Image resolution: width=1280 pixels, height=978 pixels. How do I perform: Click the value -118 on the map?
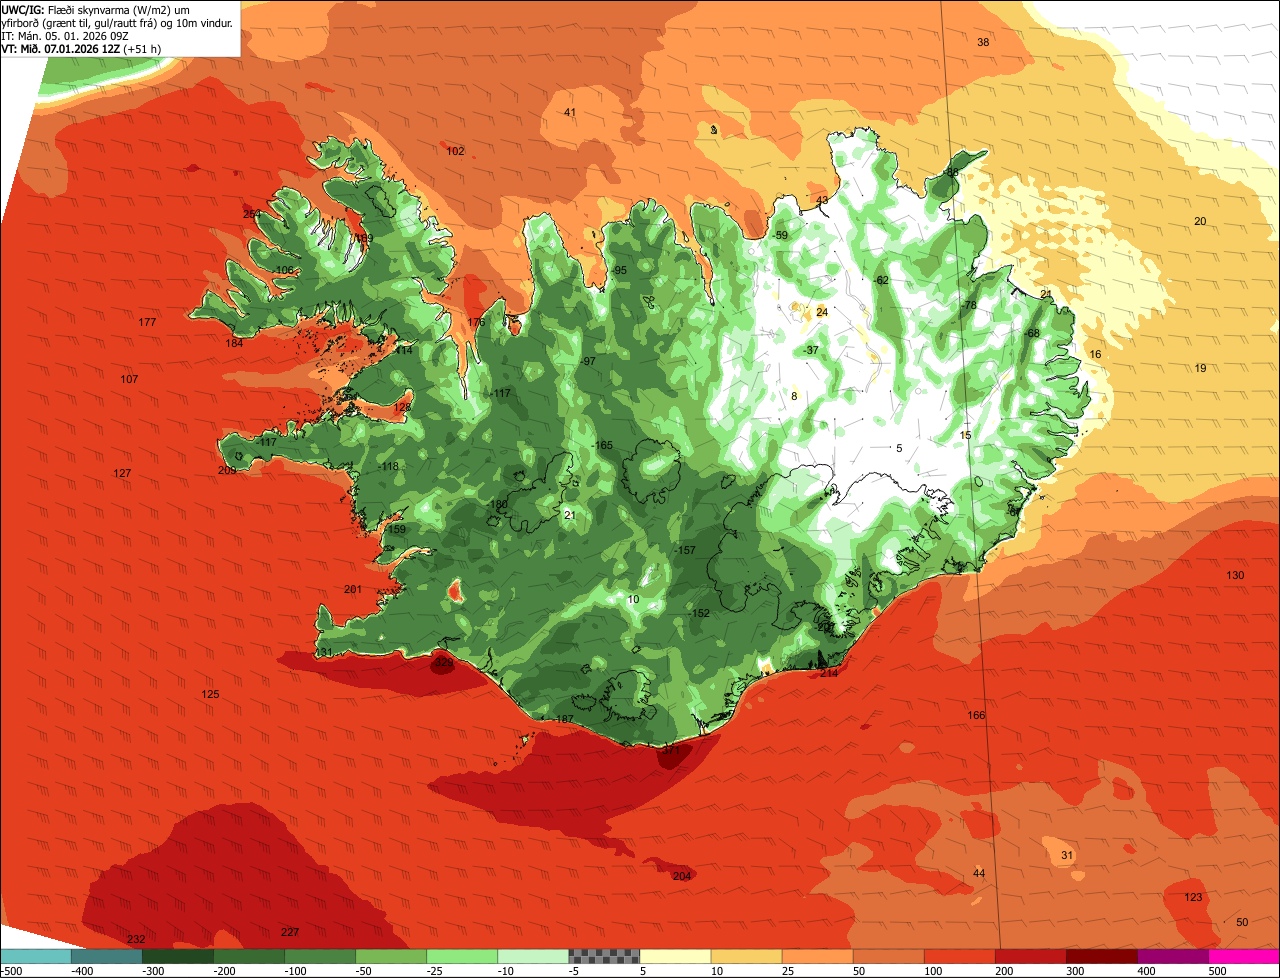pos(389,467)
